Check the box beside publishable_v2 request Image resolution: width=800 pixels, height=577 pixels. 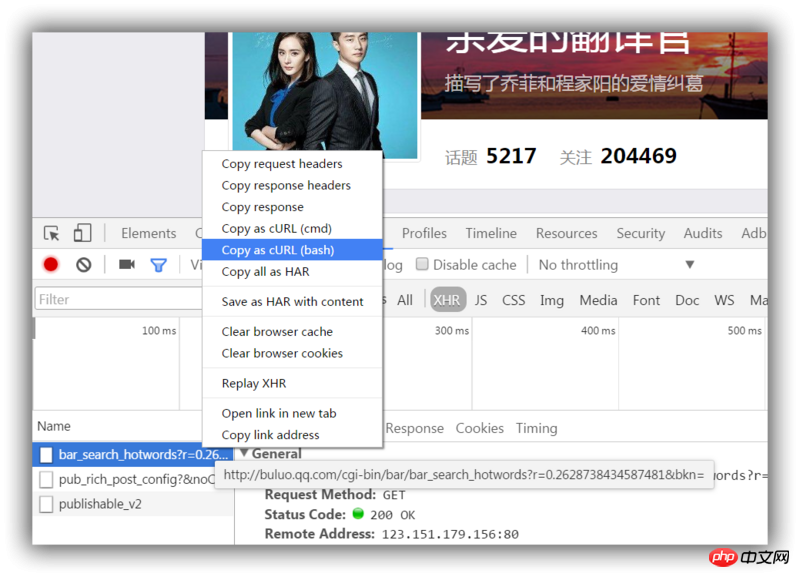(x=46, y=504)
